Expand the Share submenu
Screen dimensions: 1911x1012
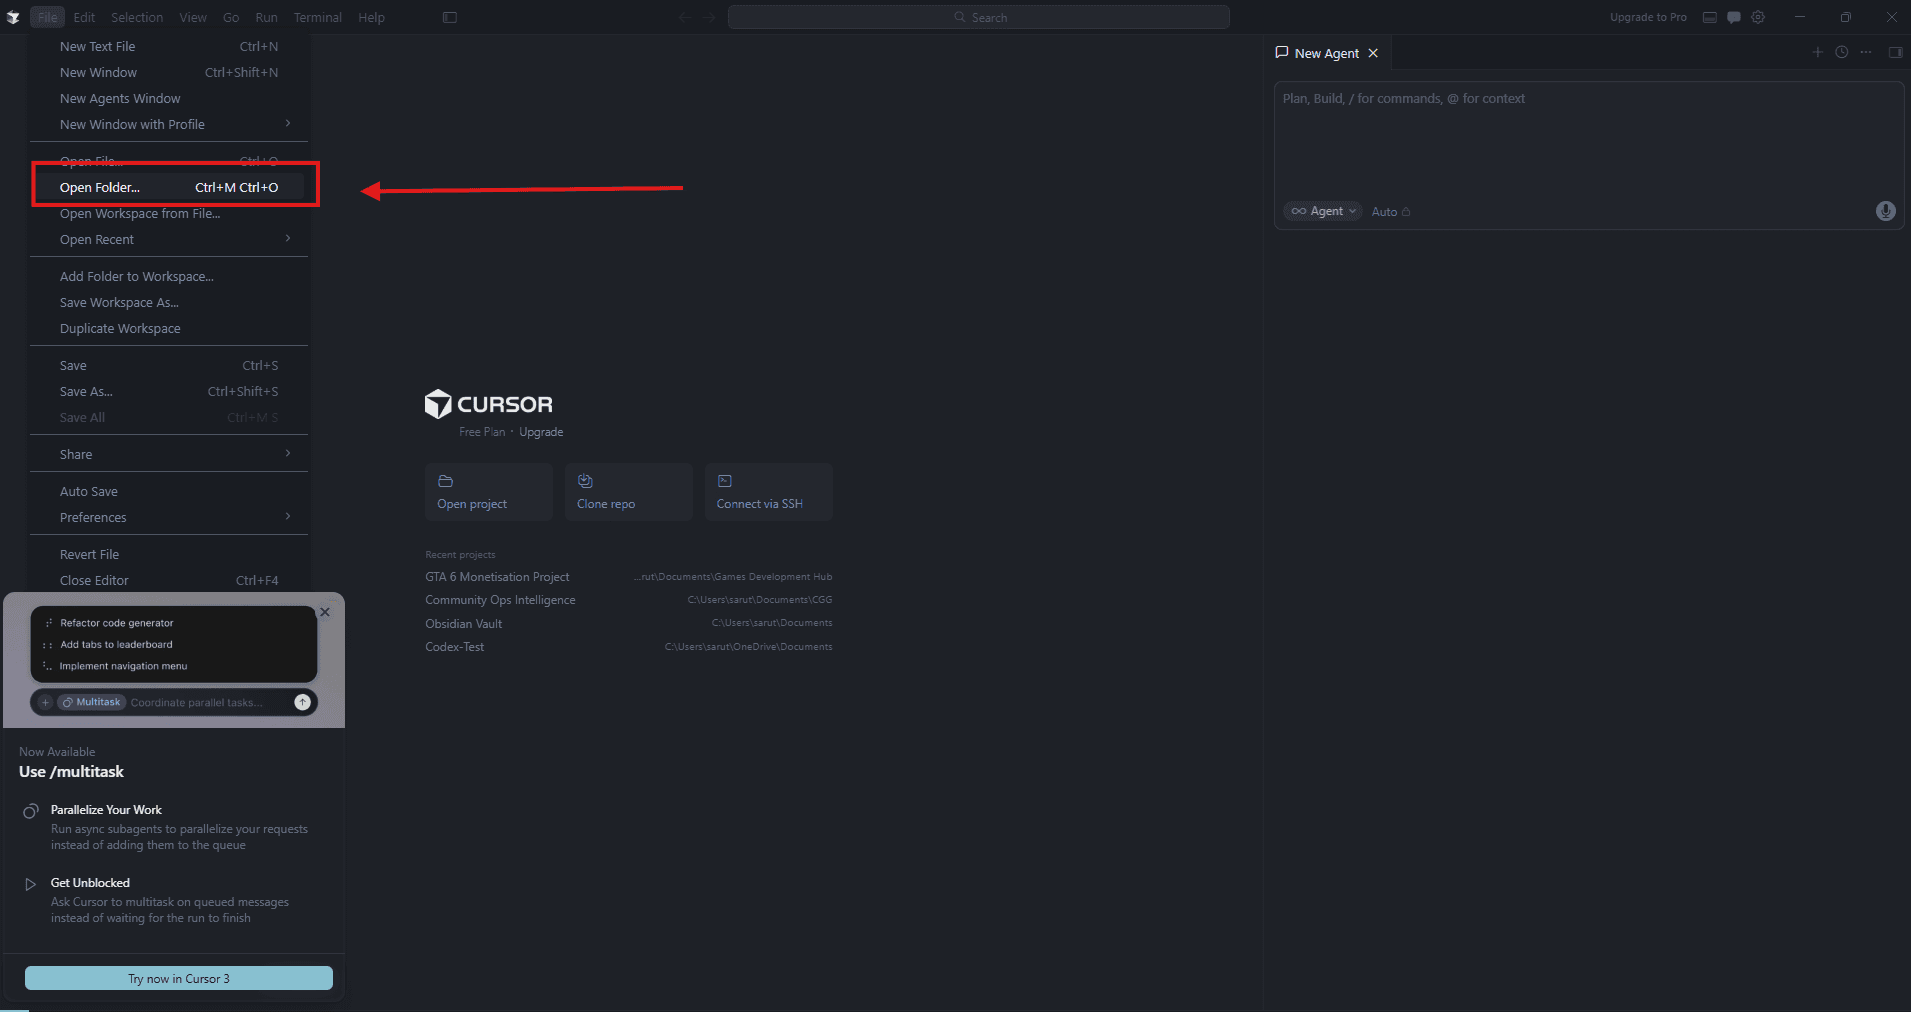point(169,454)
